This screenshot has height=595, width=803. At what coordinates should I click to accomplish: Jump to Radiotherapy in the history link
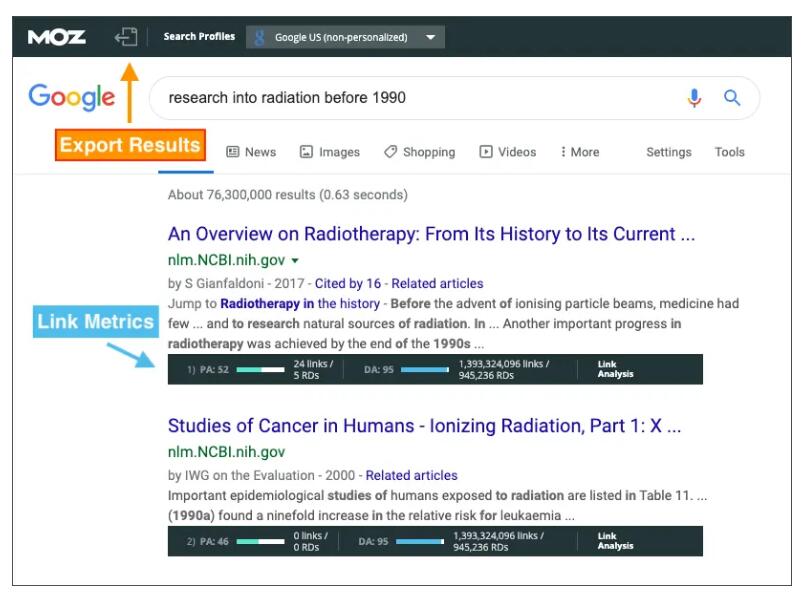pyautogui.click(x=300, y=304)
